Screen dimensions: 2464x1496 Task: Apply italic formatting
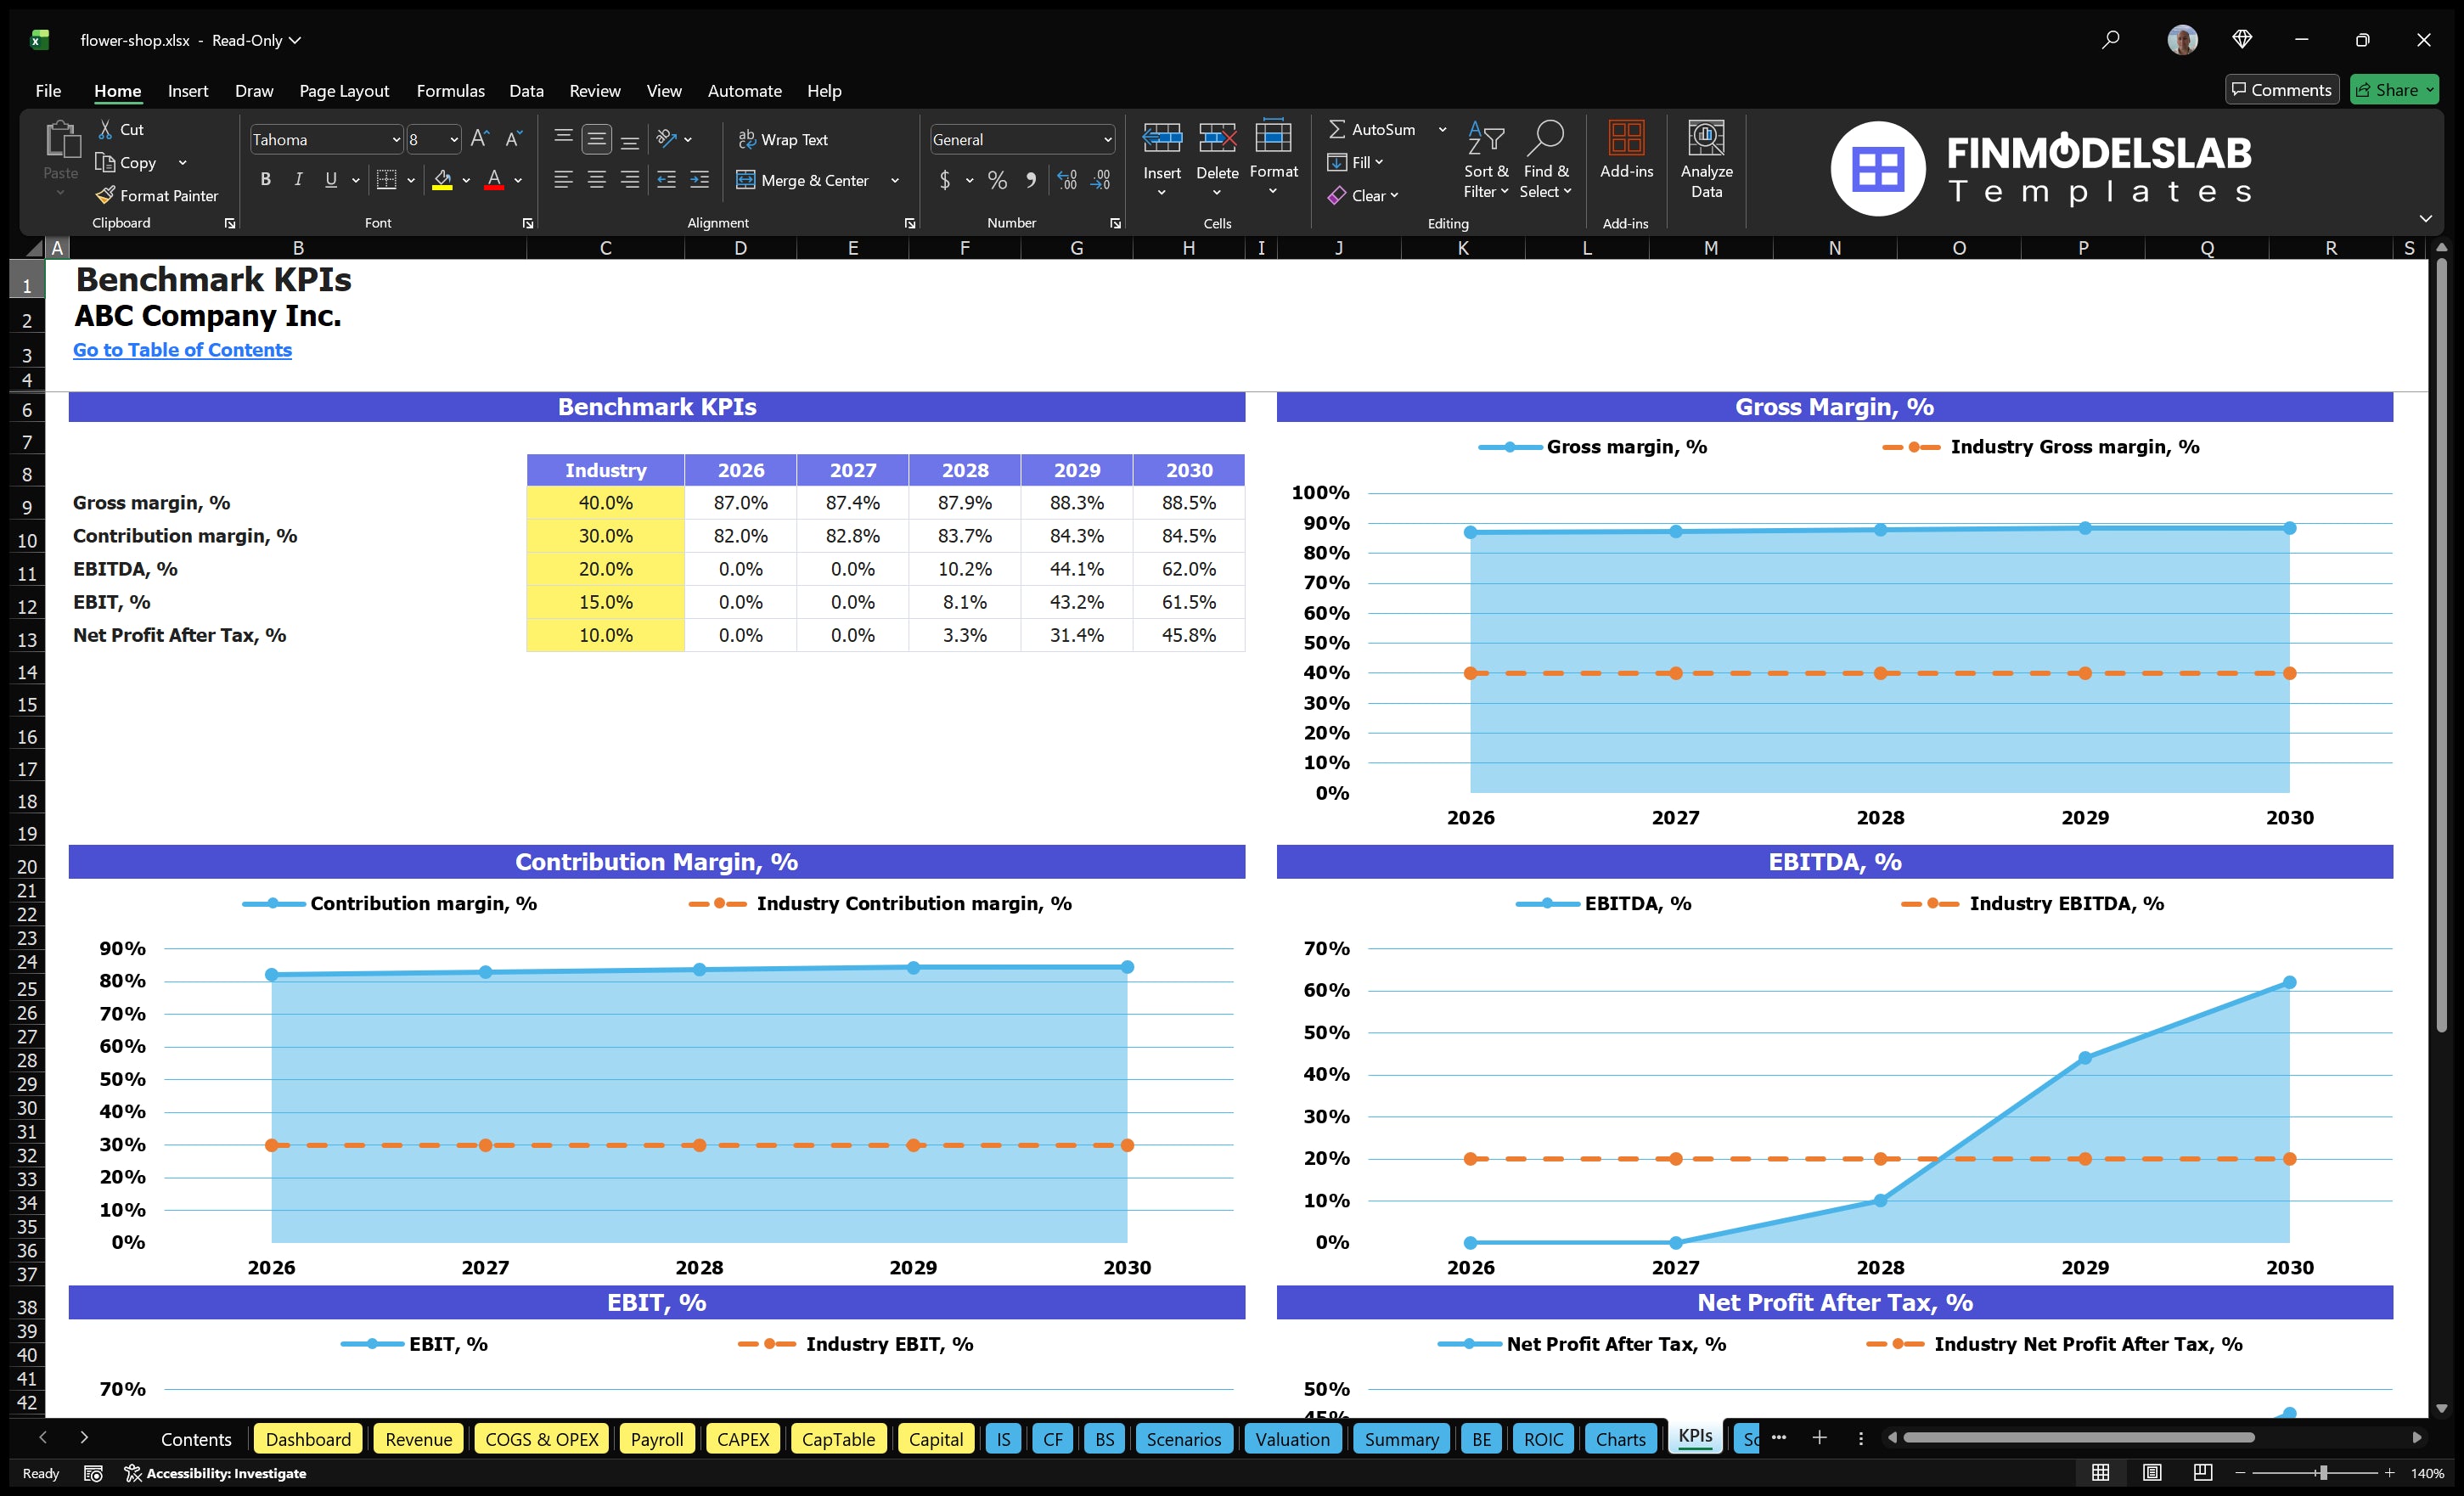point(297,180)
